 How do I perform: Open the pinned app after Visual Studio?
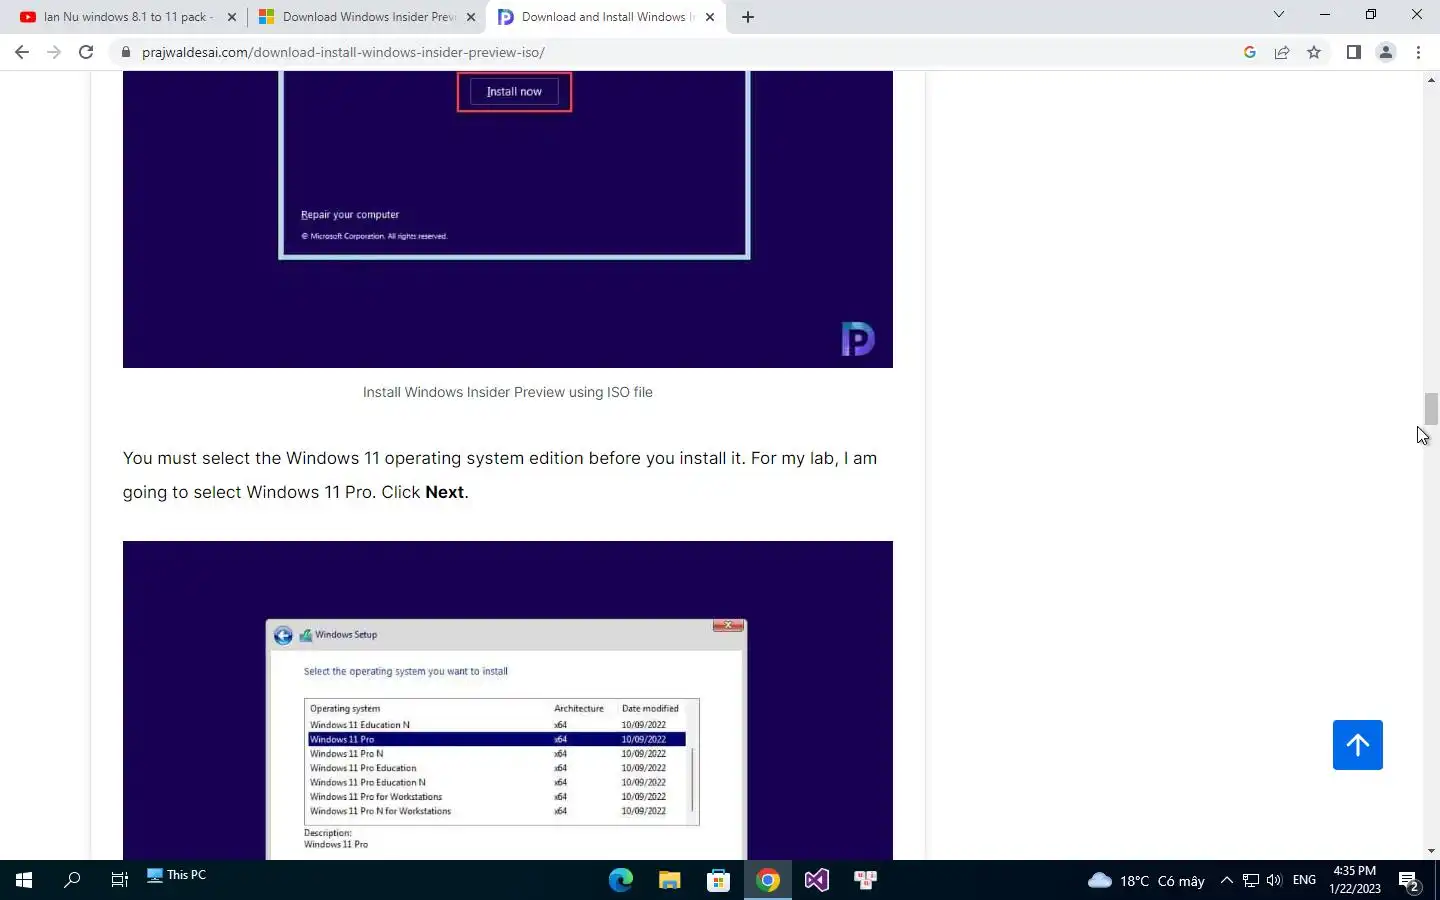click(865, 880)
